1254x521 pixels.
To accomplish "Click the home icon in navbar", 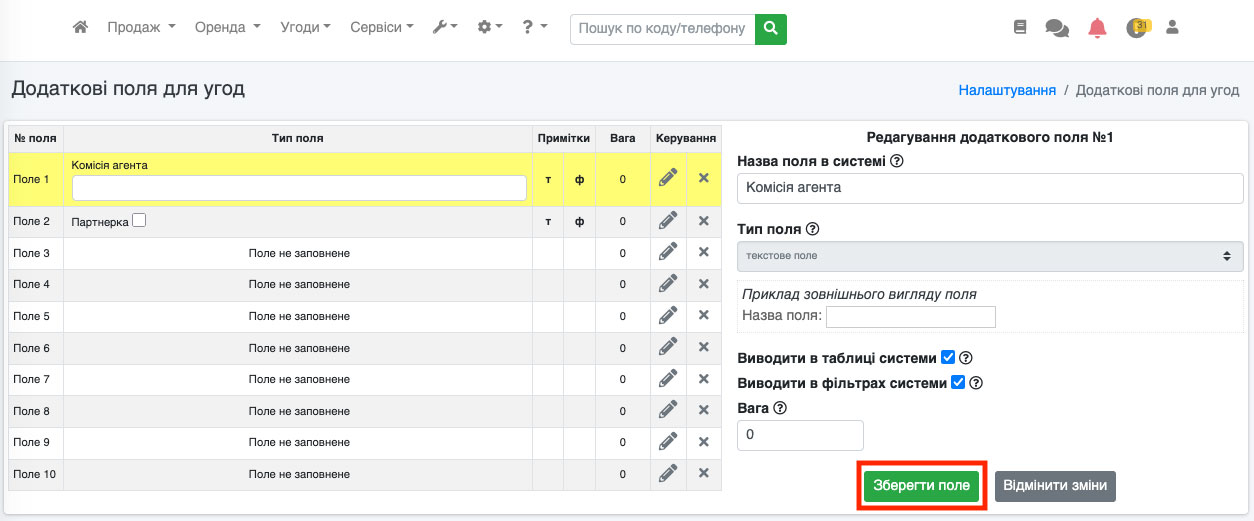I will click(81, 28).
